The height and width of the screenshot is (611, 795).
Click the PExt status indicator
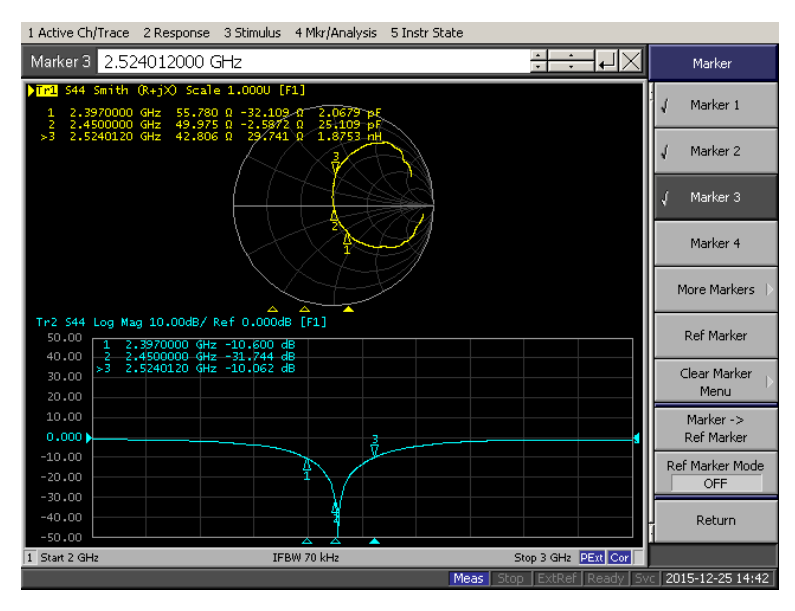(592, 558)
